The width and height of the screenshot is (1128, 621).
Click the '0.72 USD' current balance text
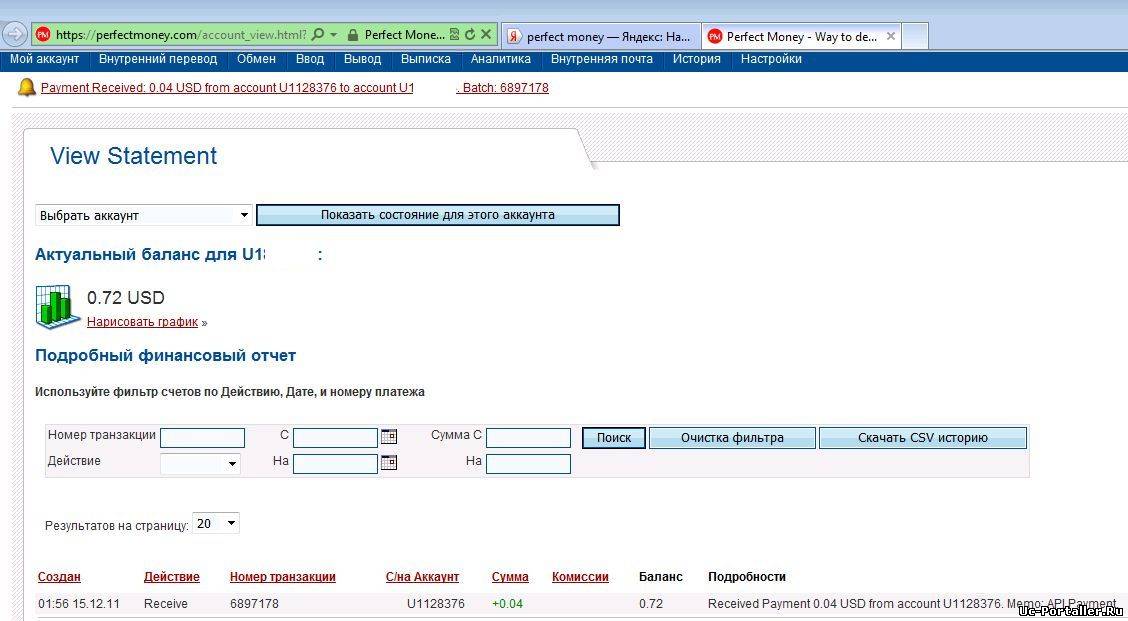126,298
